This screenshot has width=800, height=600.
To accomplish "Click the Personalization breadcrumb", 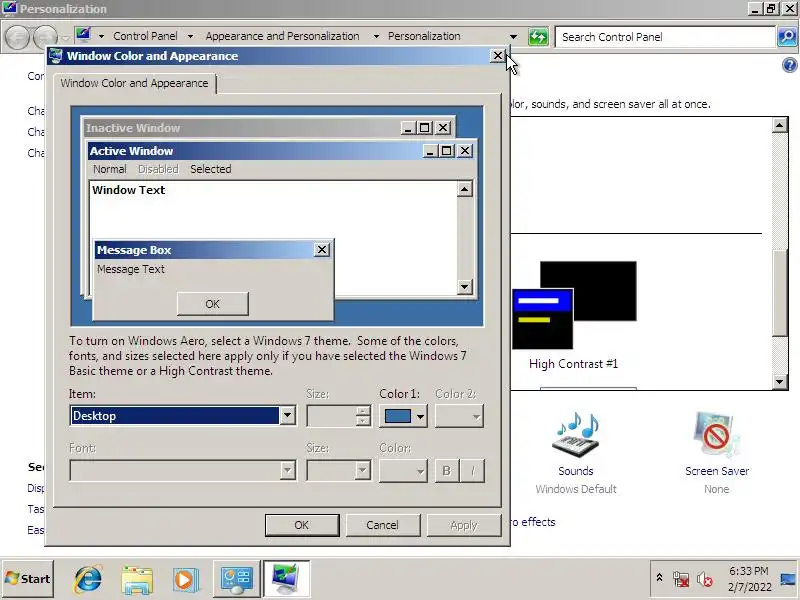I will click(424, 36).
